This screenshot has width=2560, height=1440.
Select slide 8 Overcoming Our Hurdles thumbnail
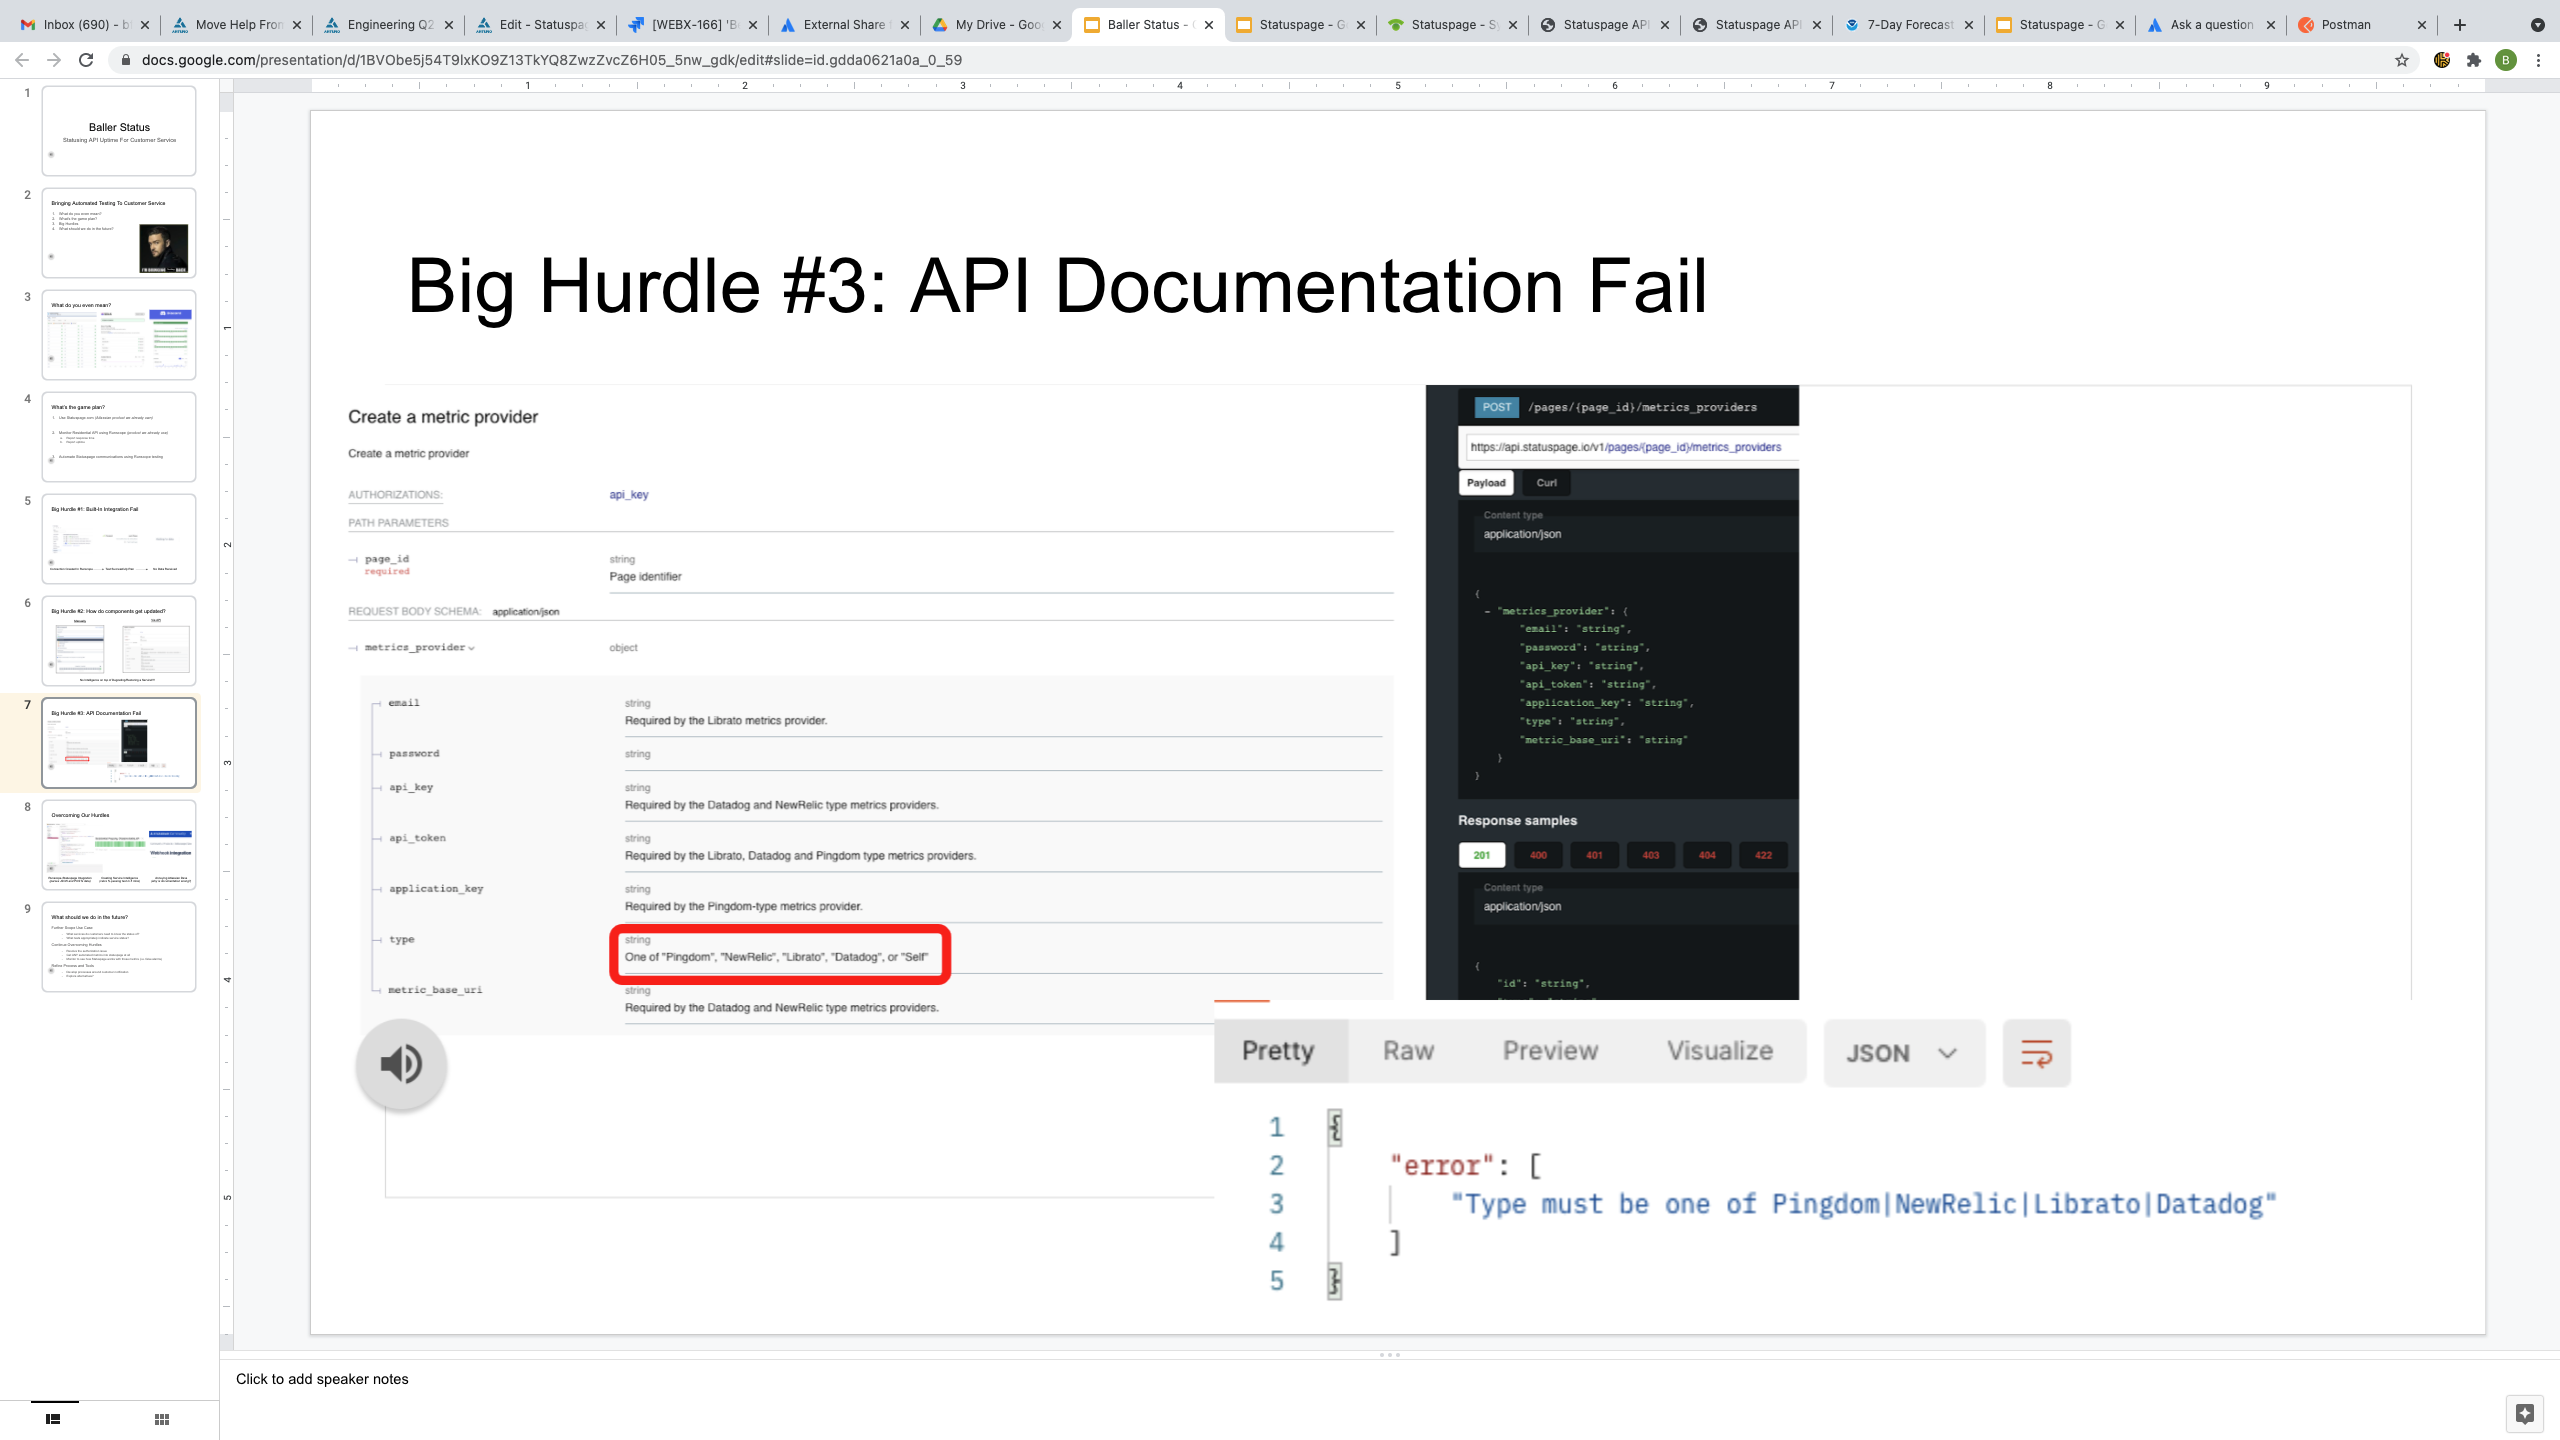click(119, 844)
